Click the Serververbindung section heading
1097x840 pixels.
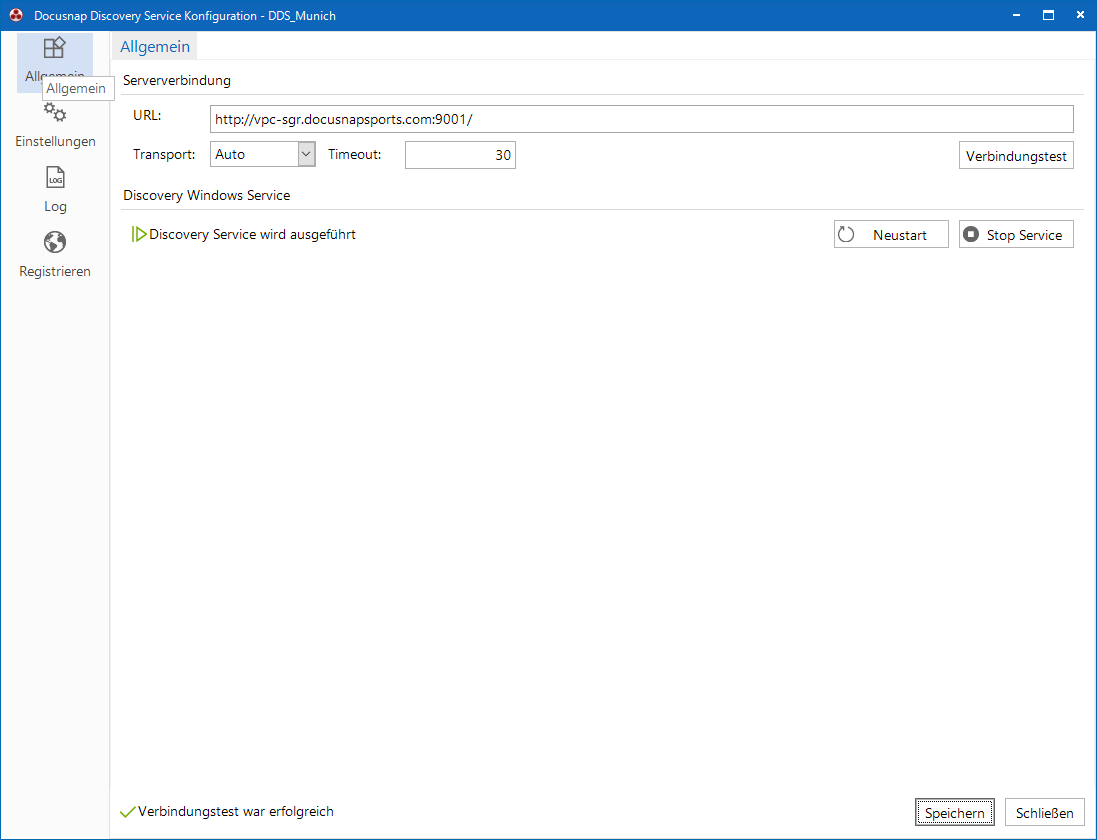pyautogui.click(x=176, y=80)
